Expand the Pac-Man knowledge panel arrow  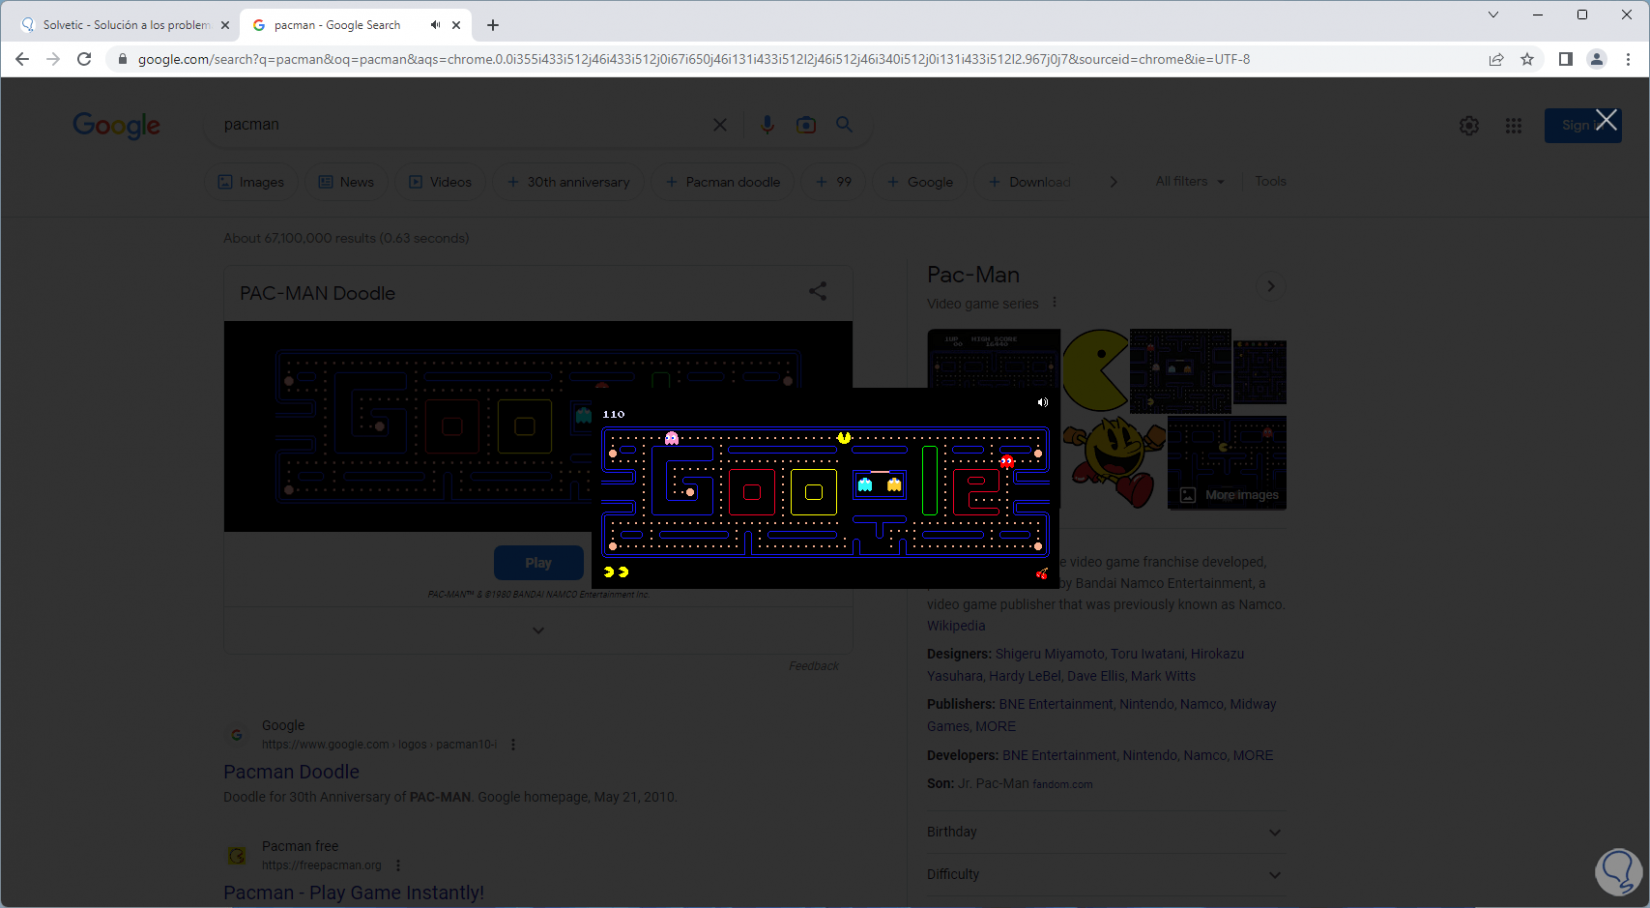pos(1271,286)
